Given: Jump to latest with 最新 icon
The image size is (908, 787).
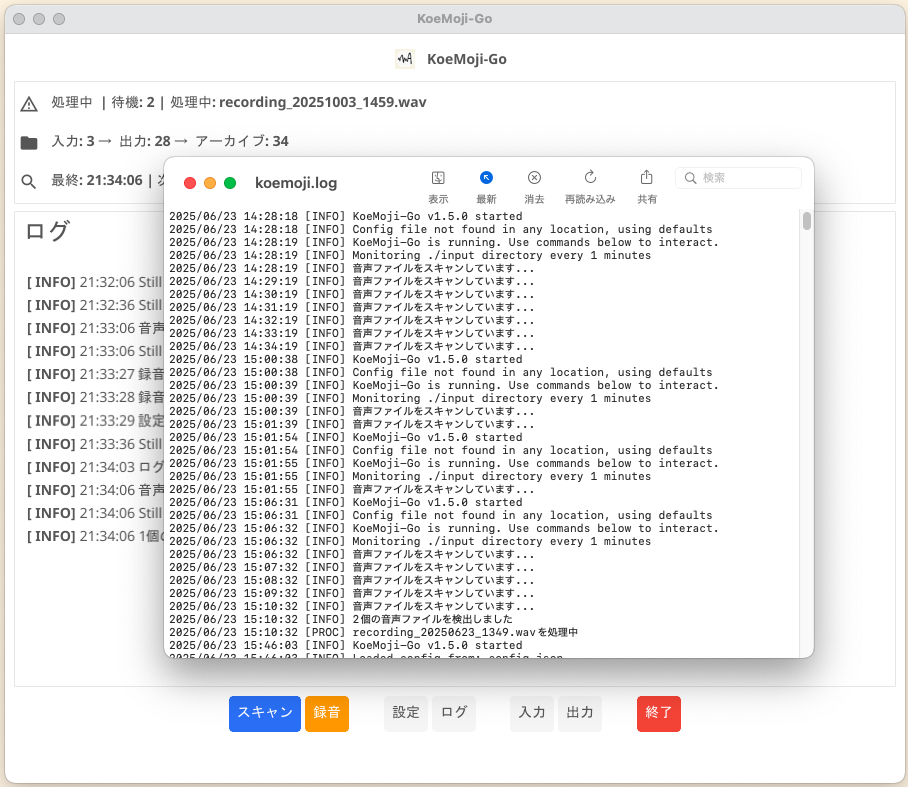Looking at the screenshot, I should pyautogui.click(x=486, y=178).
